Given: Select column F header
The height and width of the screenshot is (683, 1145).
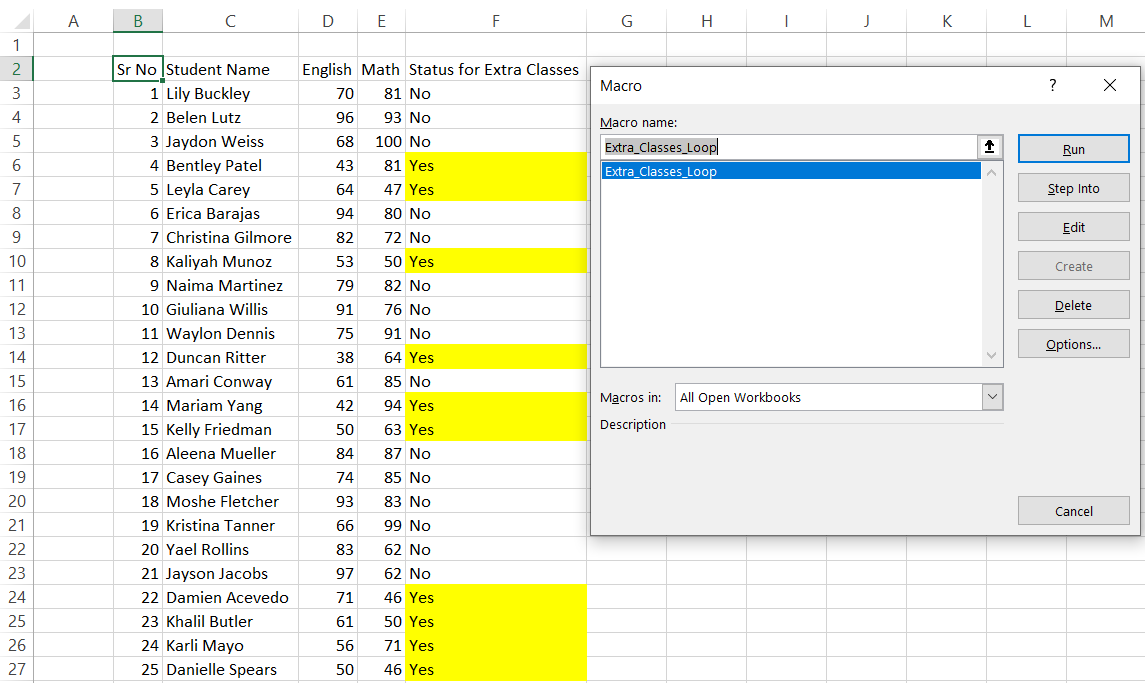Looking at the screenshot, I should (x=496, y=21).
